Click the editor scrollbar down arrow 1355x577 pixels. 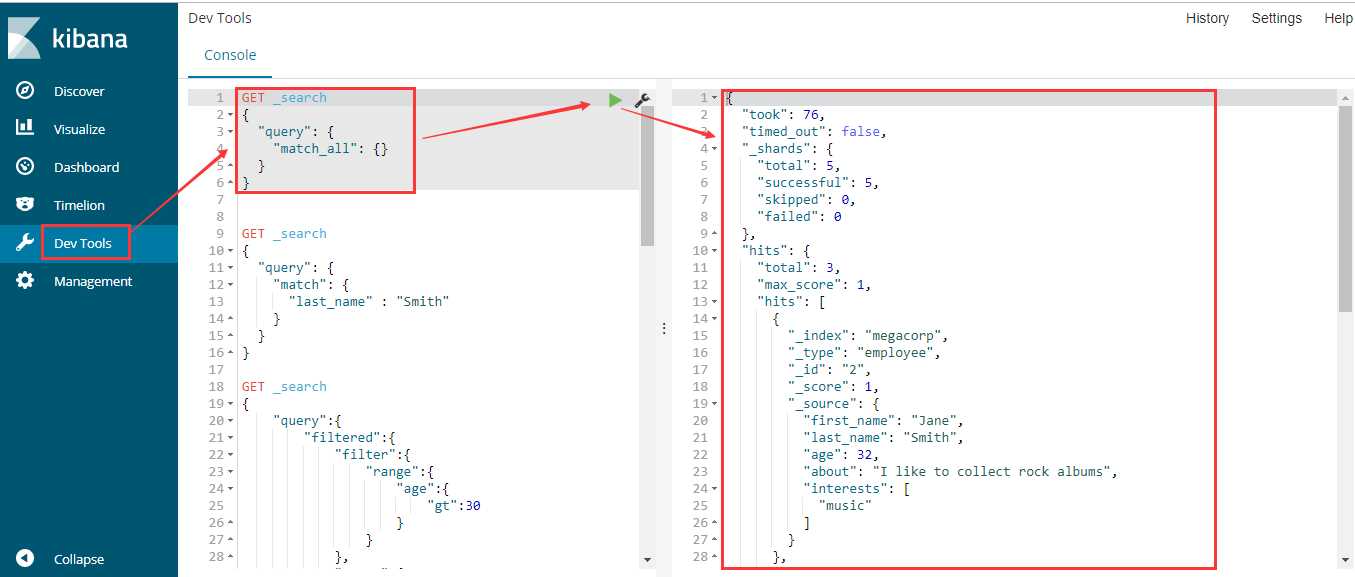click(x=647, y=560)
